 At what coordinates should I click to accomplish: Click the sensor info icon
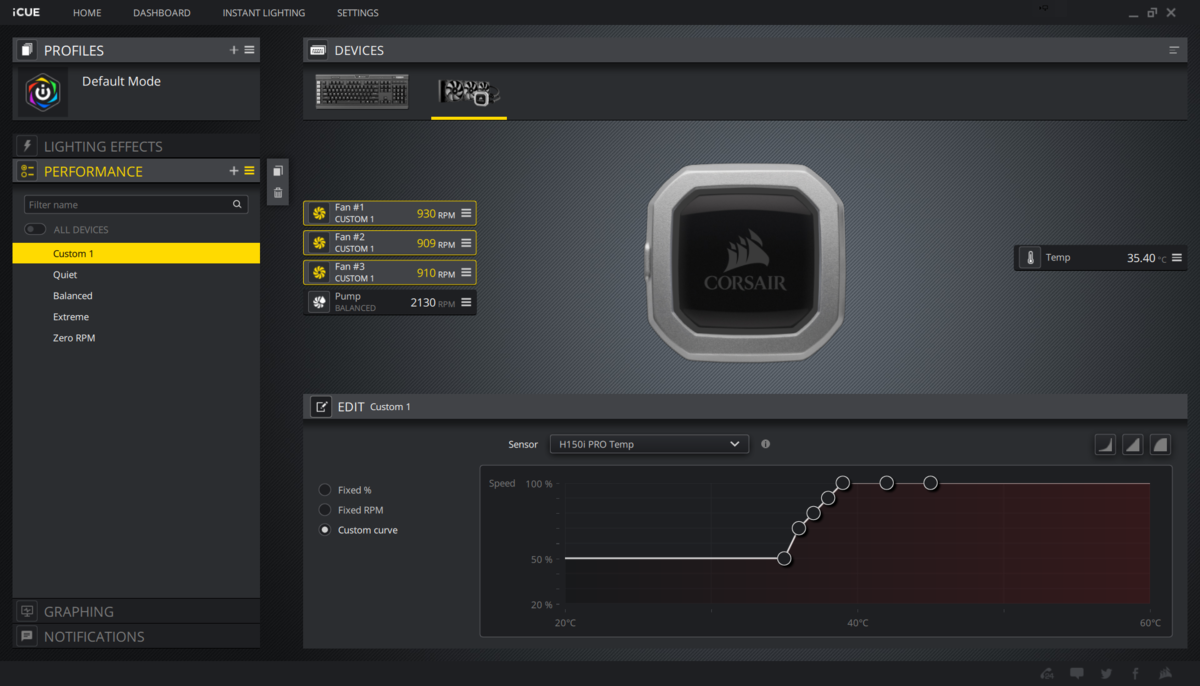(766, 444)
